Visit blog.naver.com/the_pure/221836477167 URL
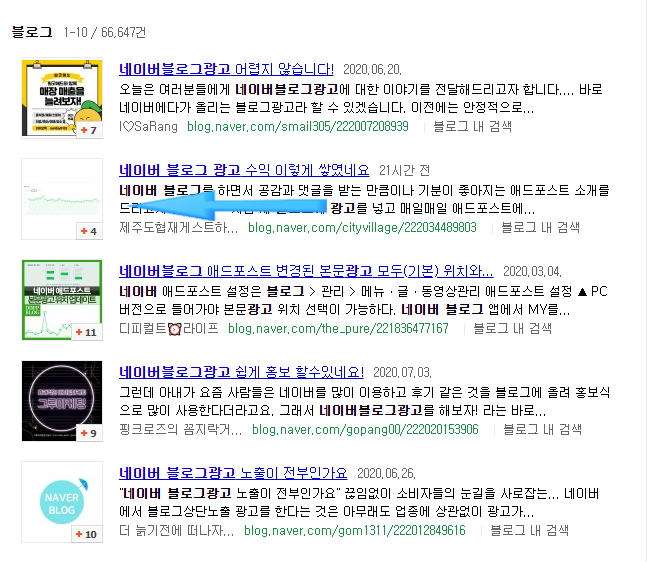 [x=338, y=329]
